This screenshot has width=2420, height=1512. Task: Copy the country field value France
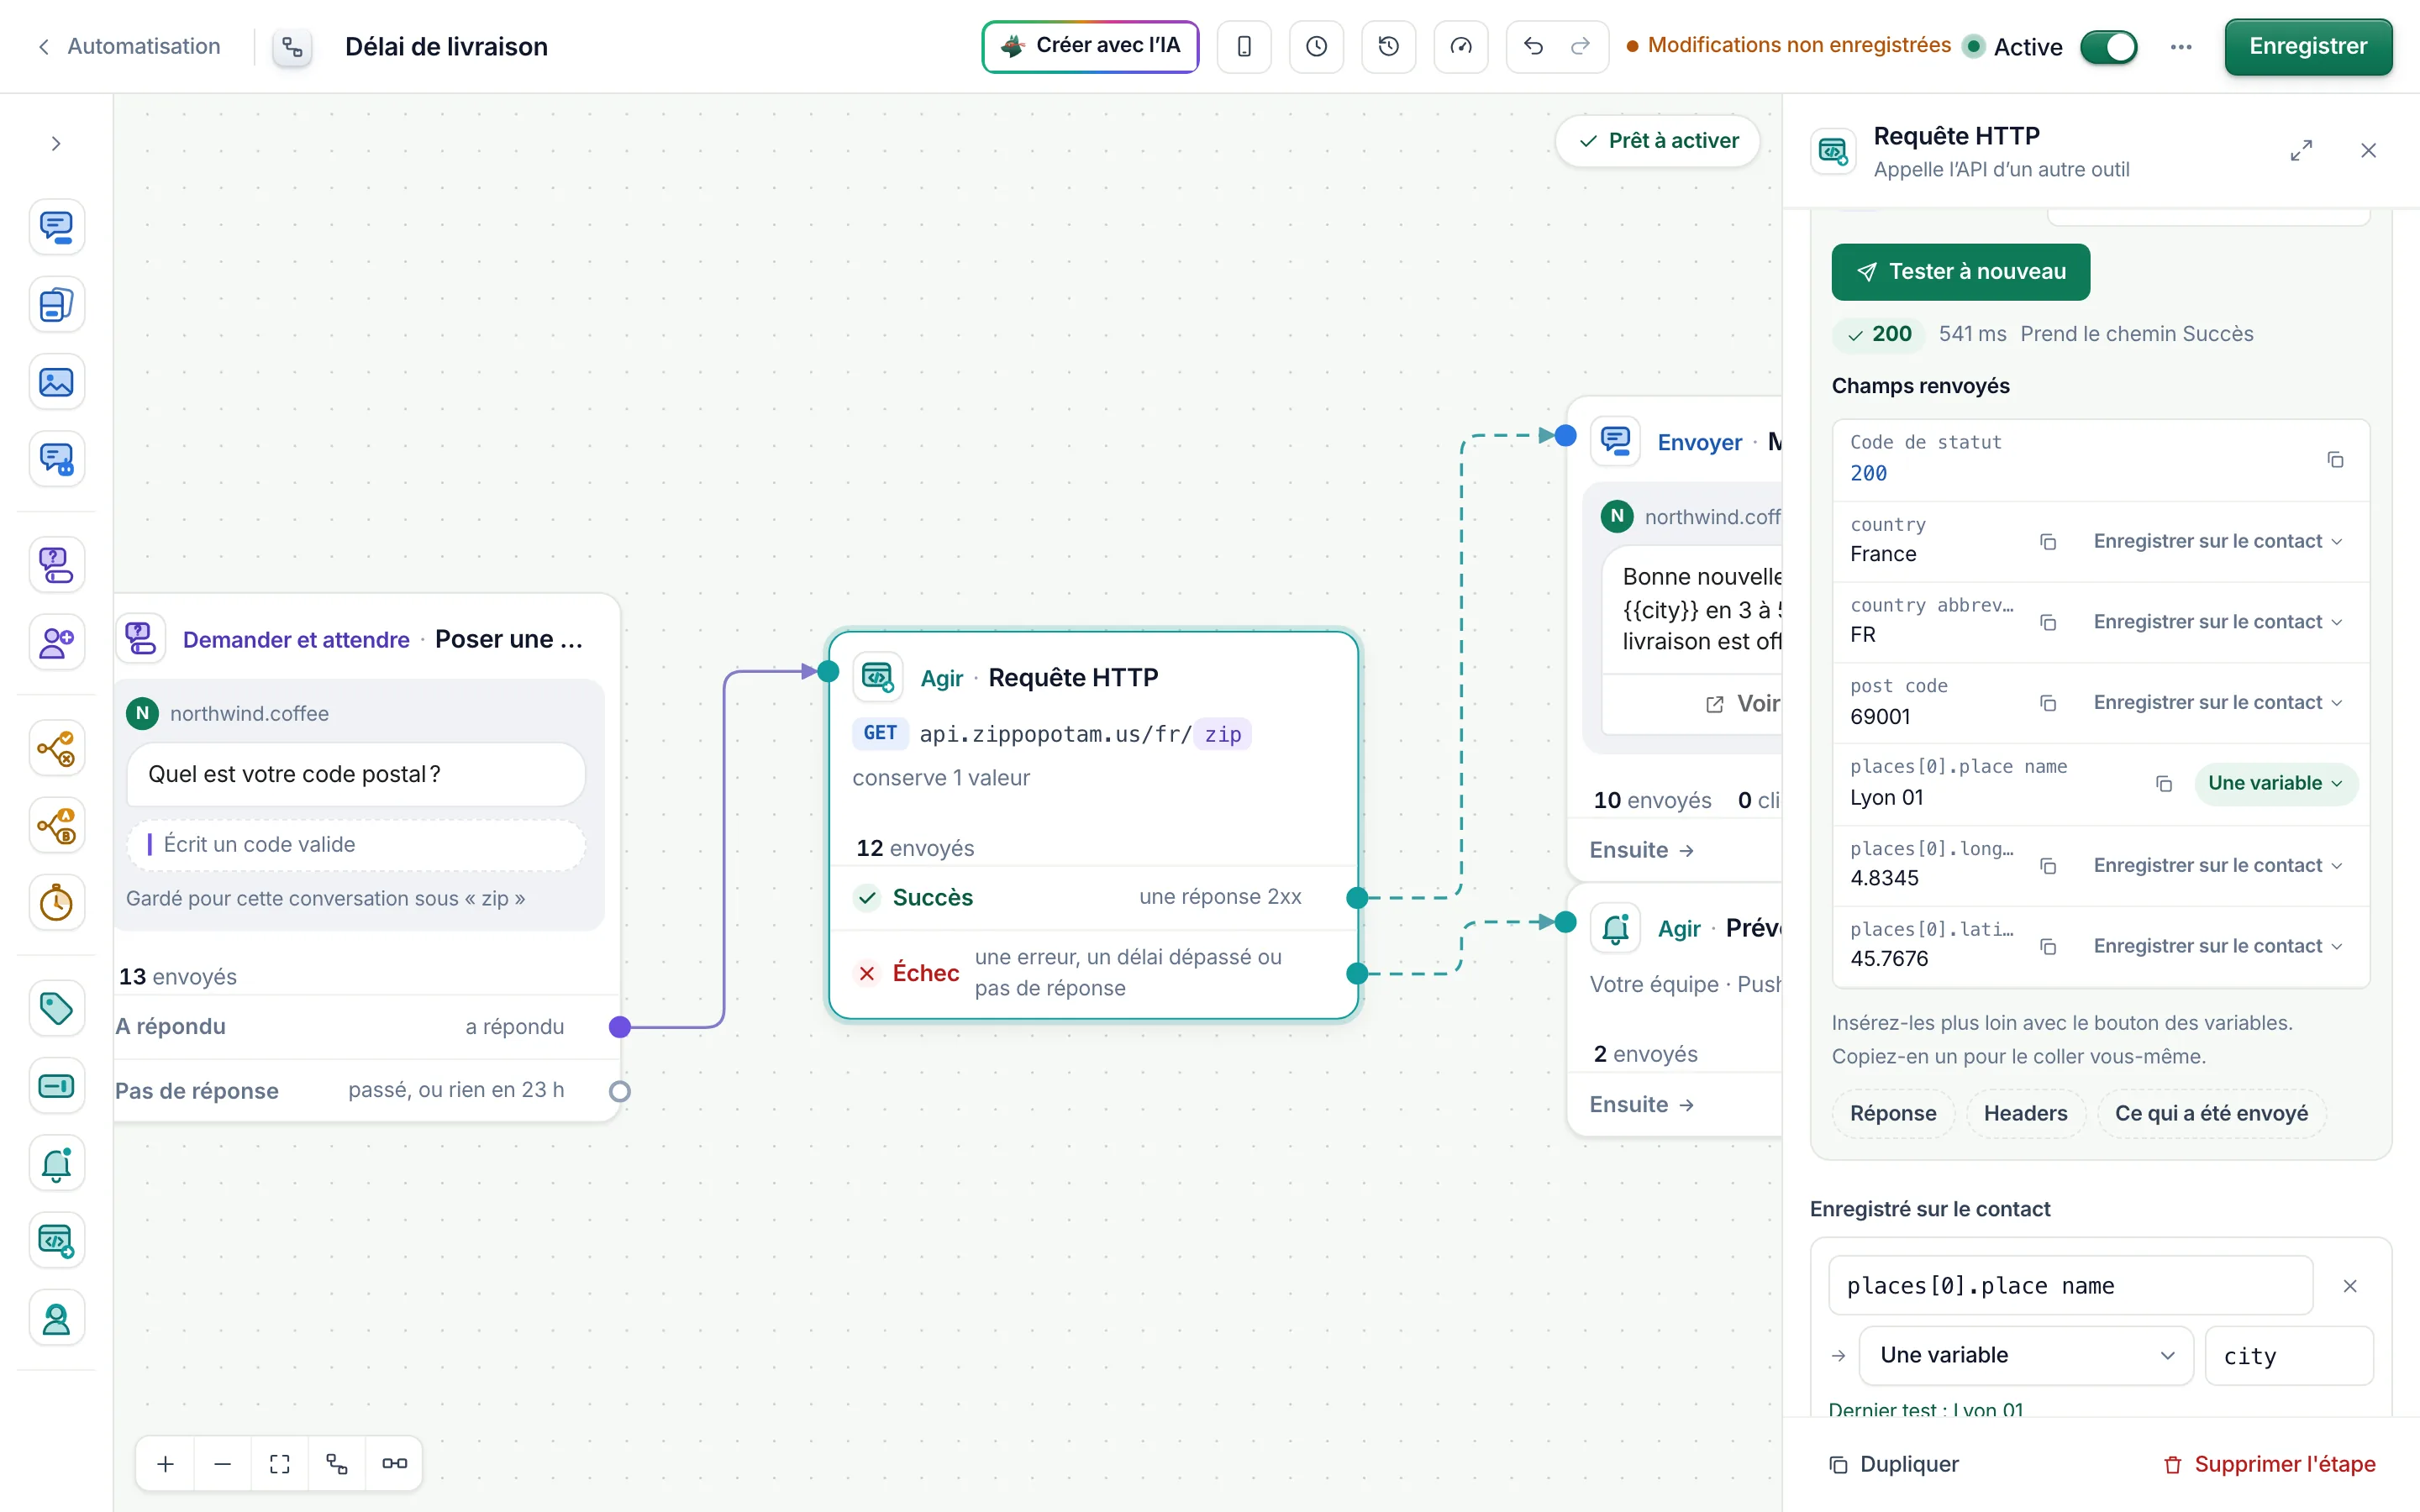tap(2048, 541)
